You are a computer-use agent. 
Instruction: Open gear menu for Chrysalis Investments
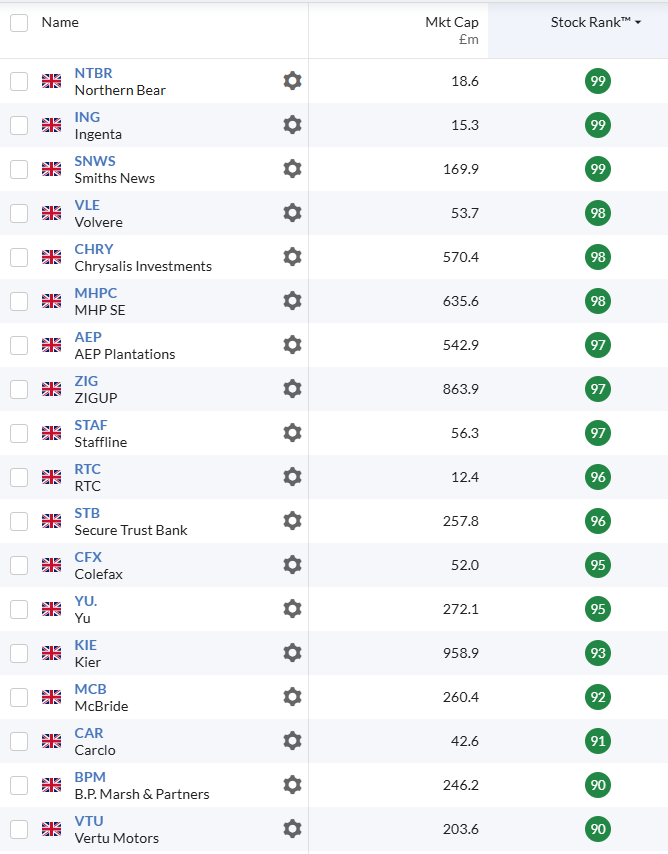(292, 257)
